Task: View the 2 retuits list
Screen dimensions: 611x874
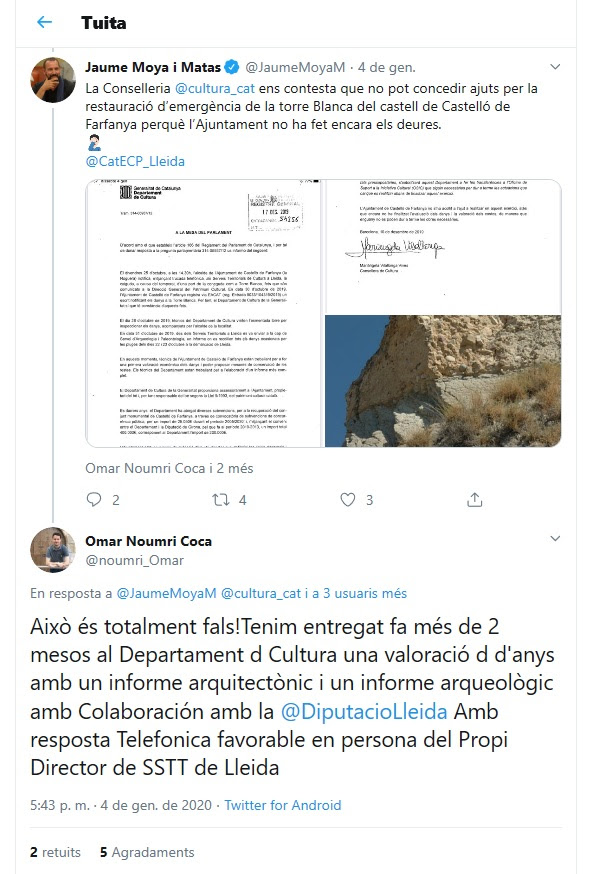Action: pos(55,852)
